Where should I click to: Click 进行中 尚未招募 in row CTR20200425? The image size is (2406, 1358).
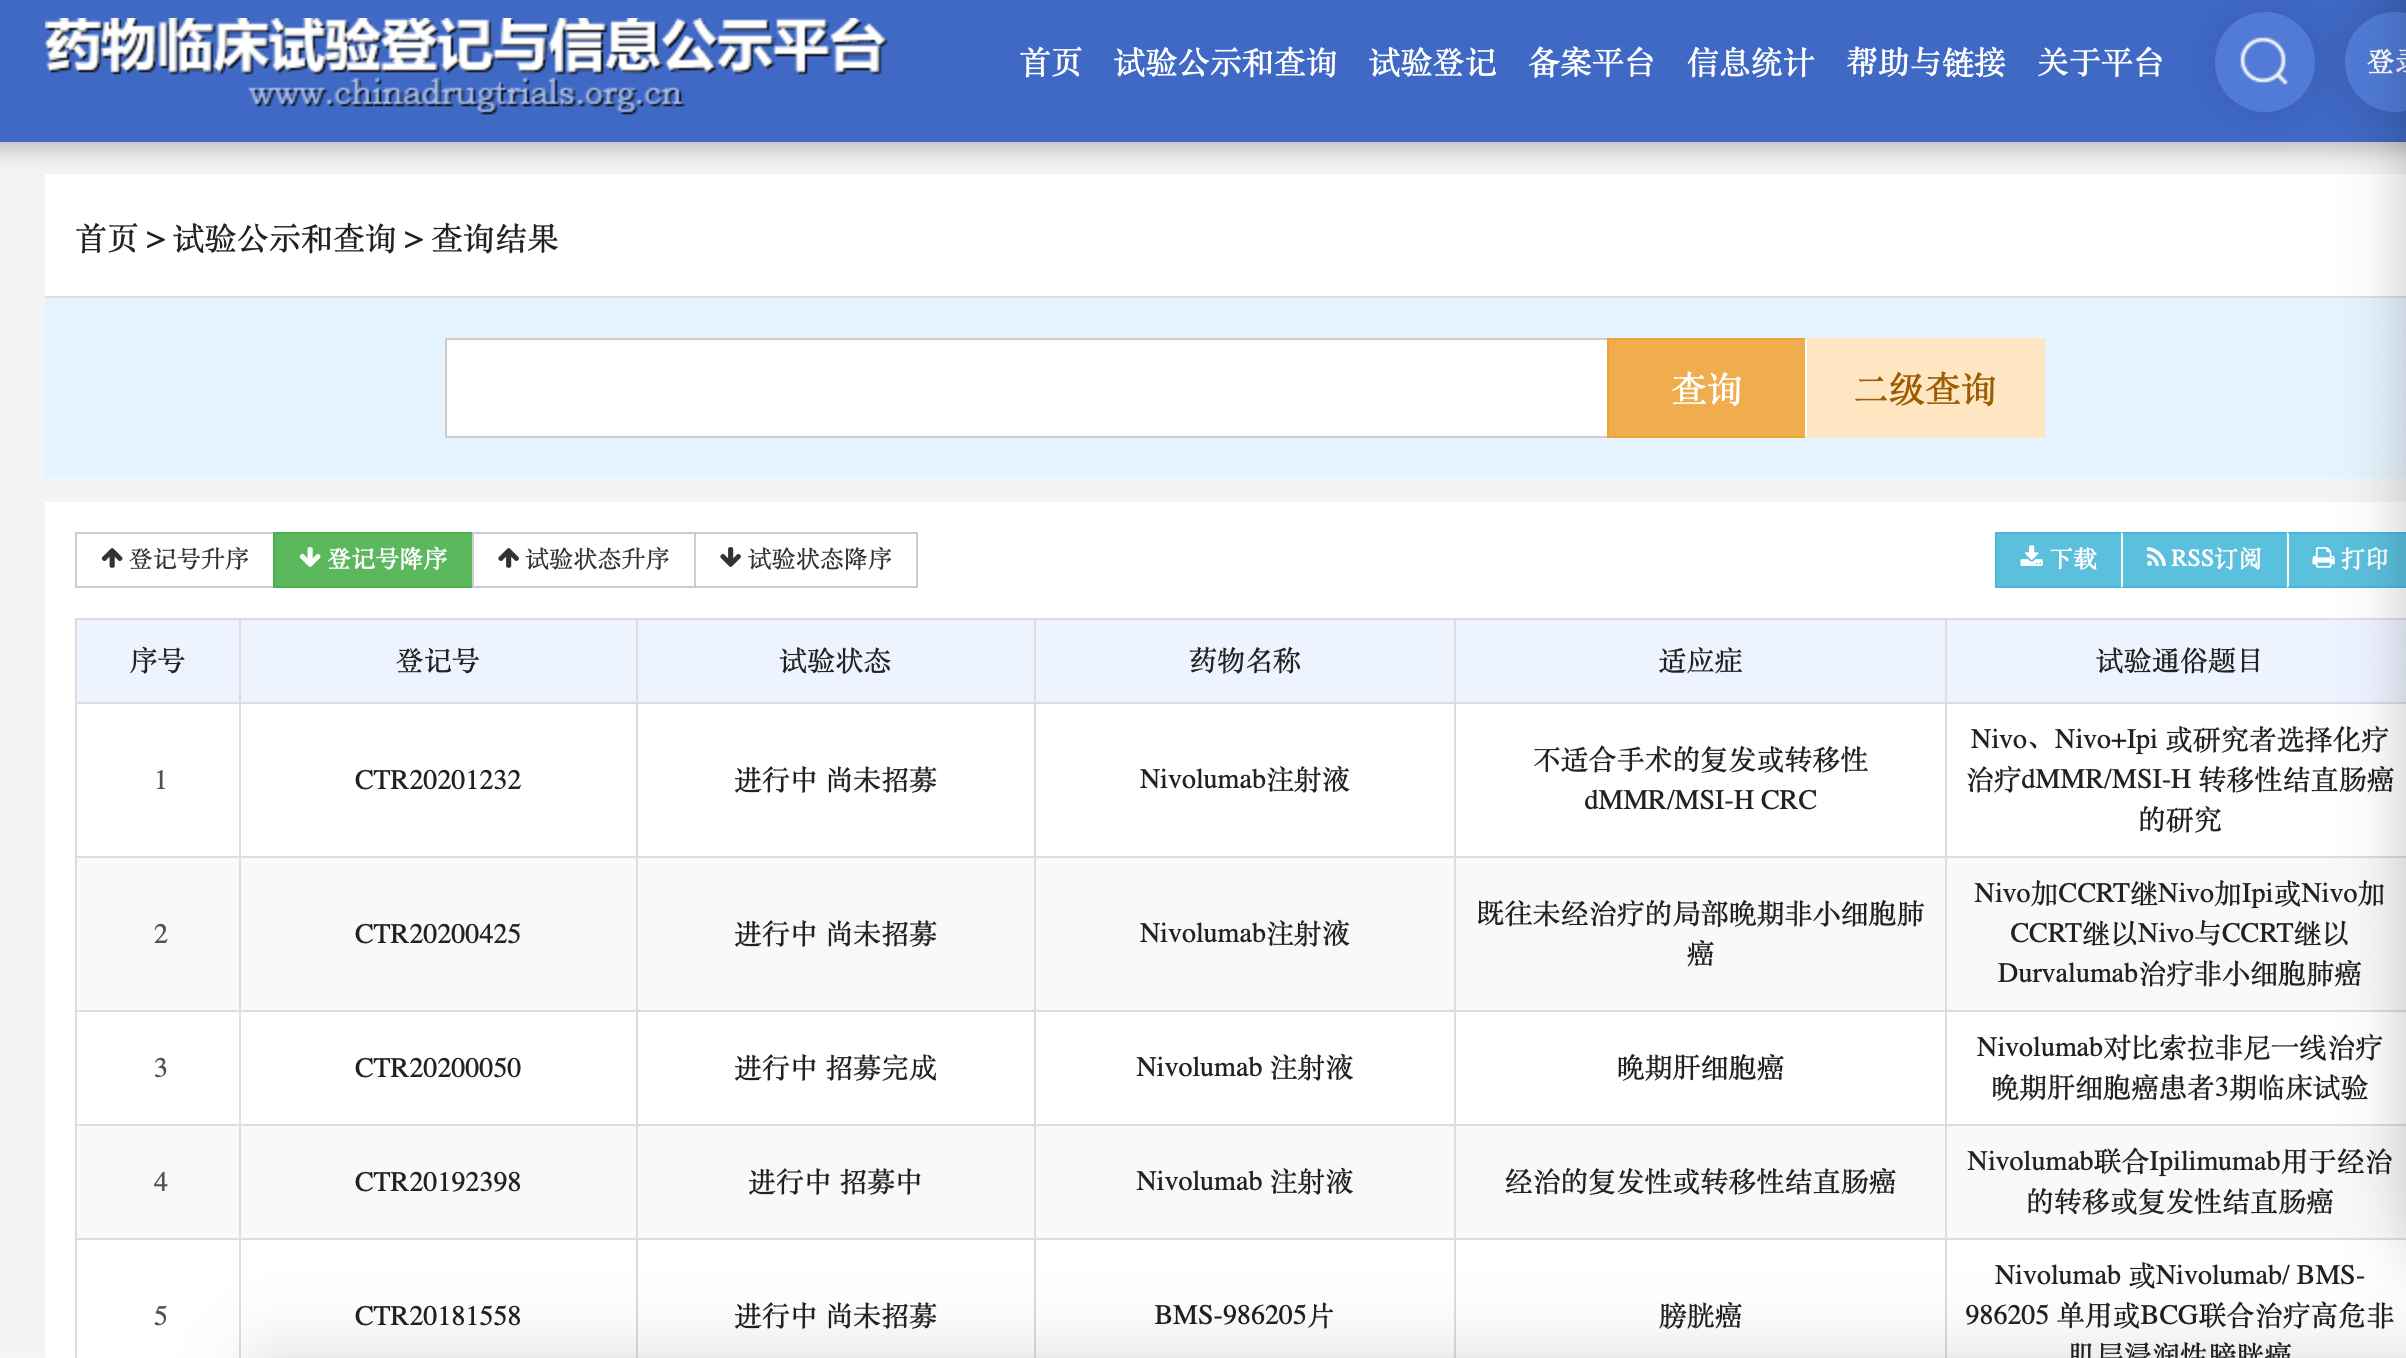[835, 934]
